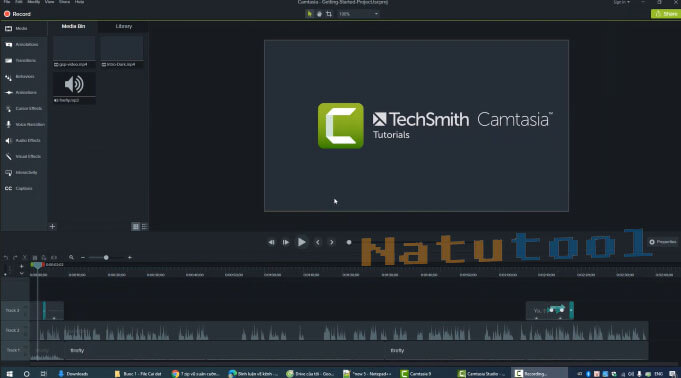Screen dimensions: 681x378
Task: Click the previous frame button
Action: tap(271, 242)
